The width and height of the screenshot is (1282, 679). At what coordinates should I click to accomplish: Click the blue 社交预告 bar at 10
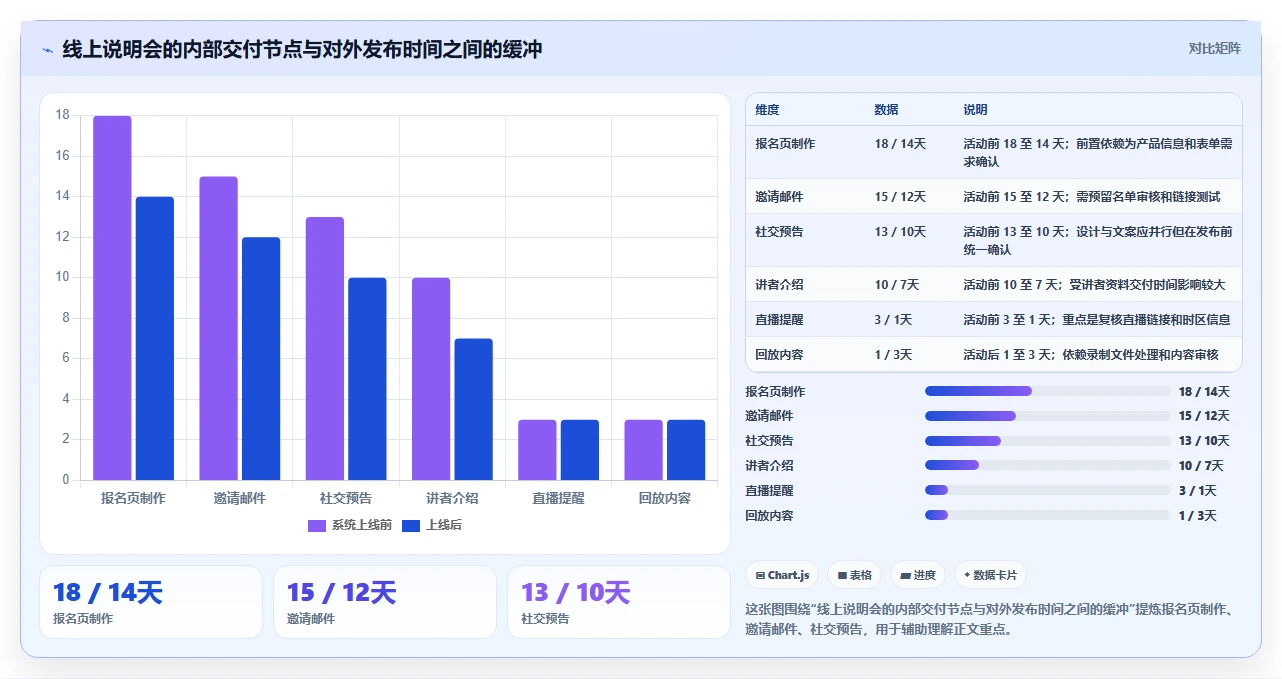pos(367,379)
